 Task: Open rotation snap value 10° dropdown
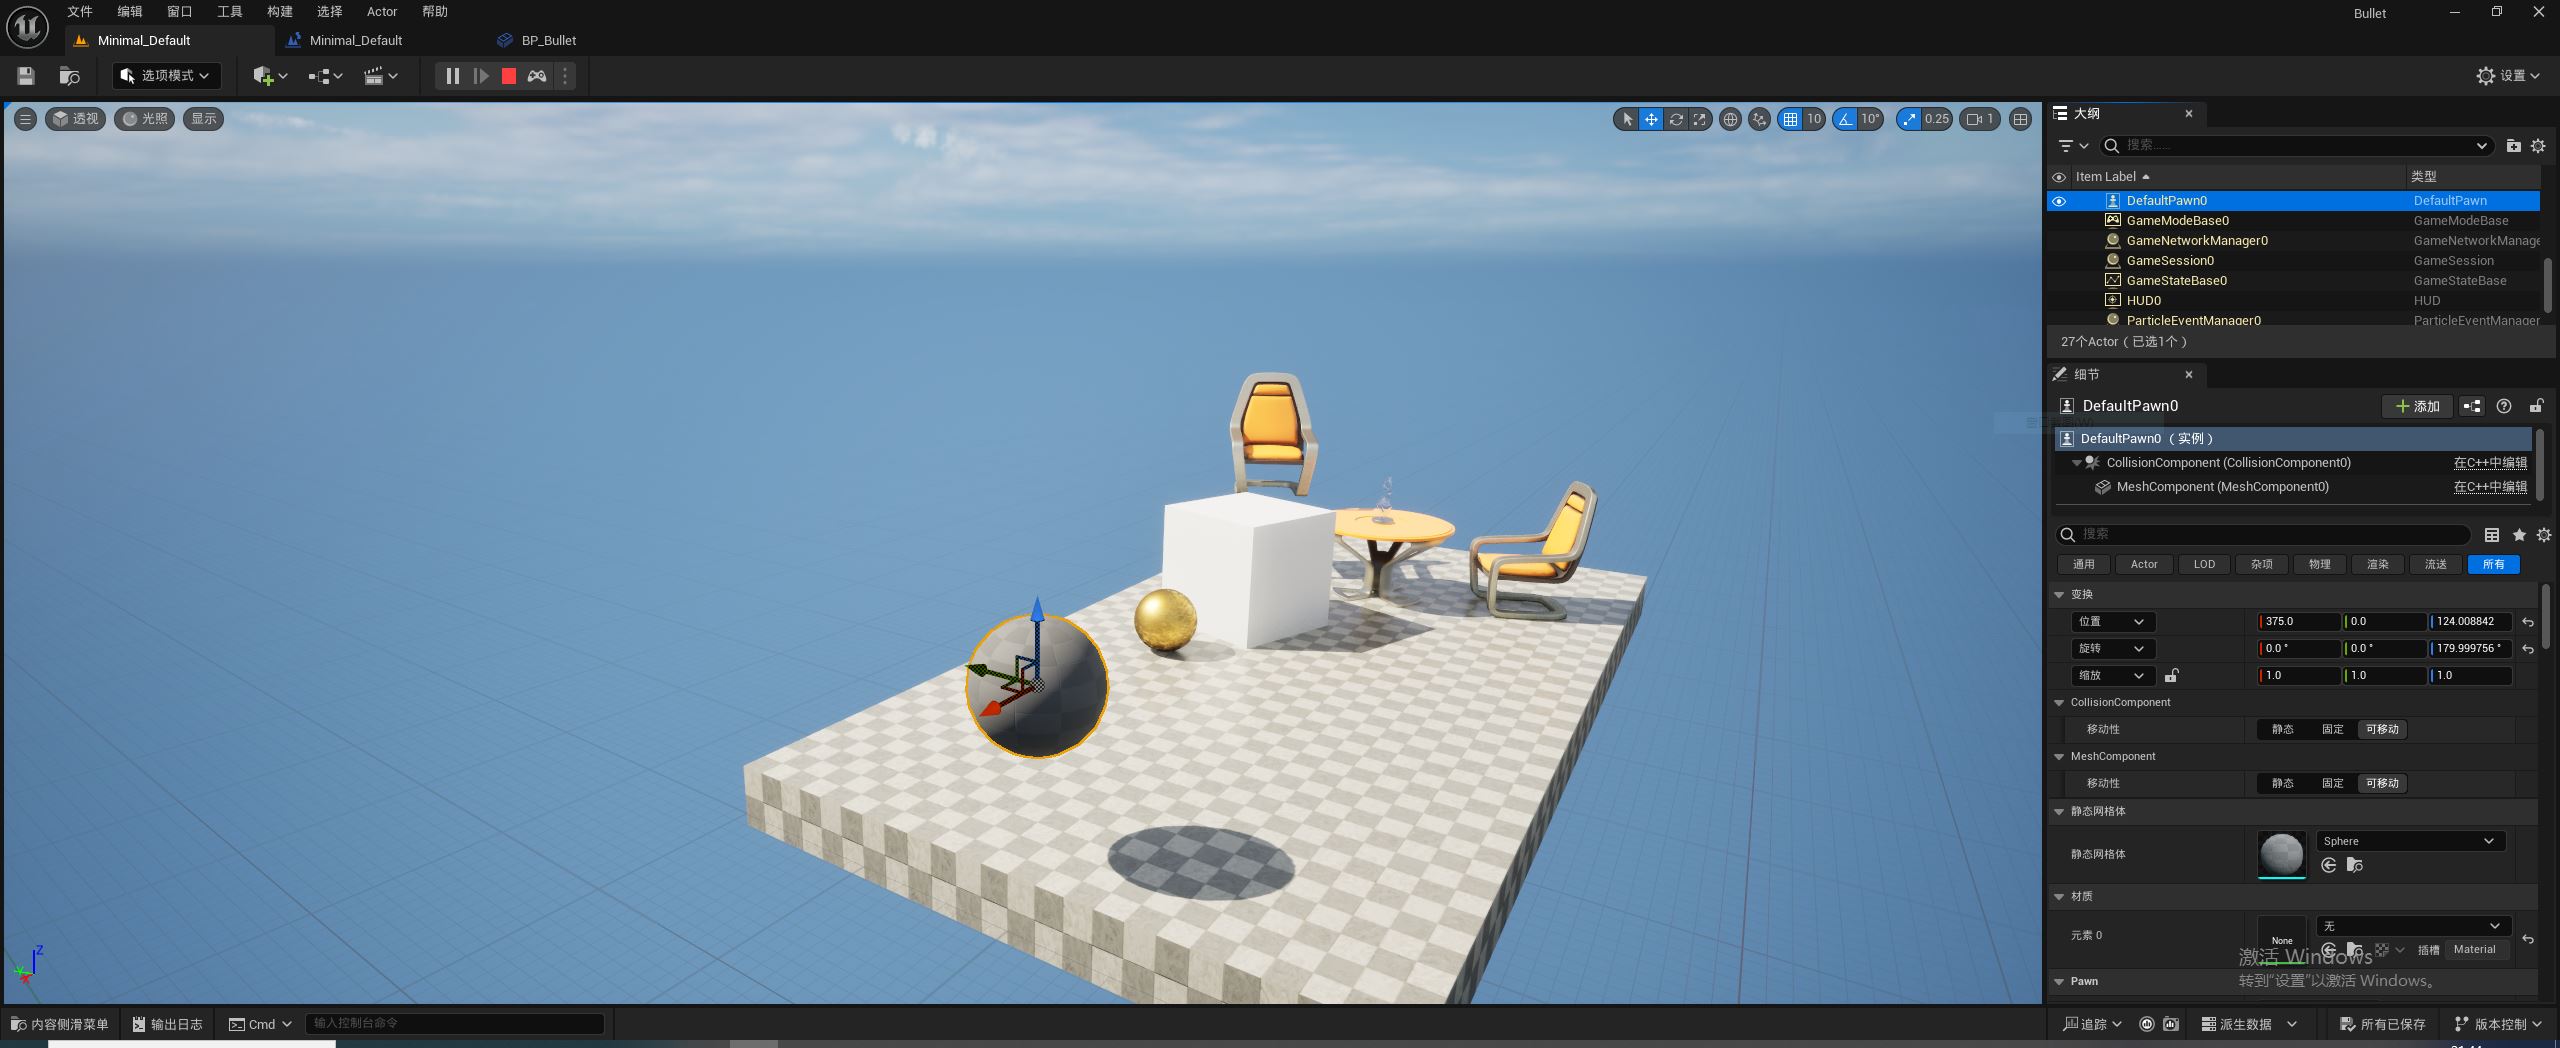(x=1871, y=119)
